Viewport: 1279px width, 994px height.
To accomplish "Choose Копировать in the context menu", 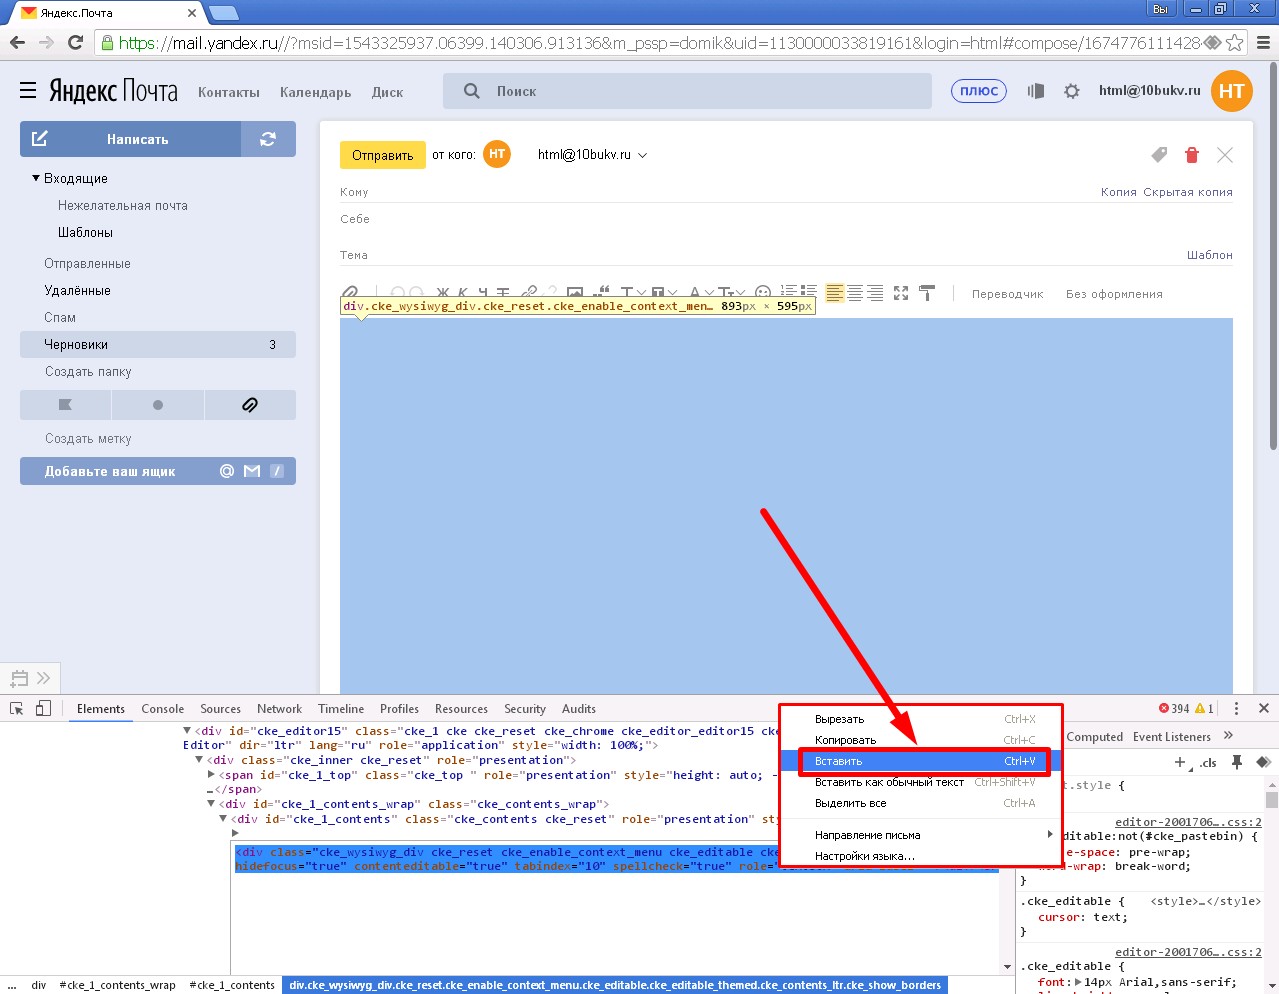I will click(x=845, y=740).
